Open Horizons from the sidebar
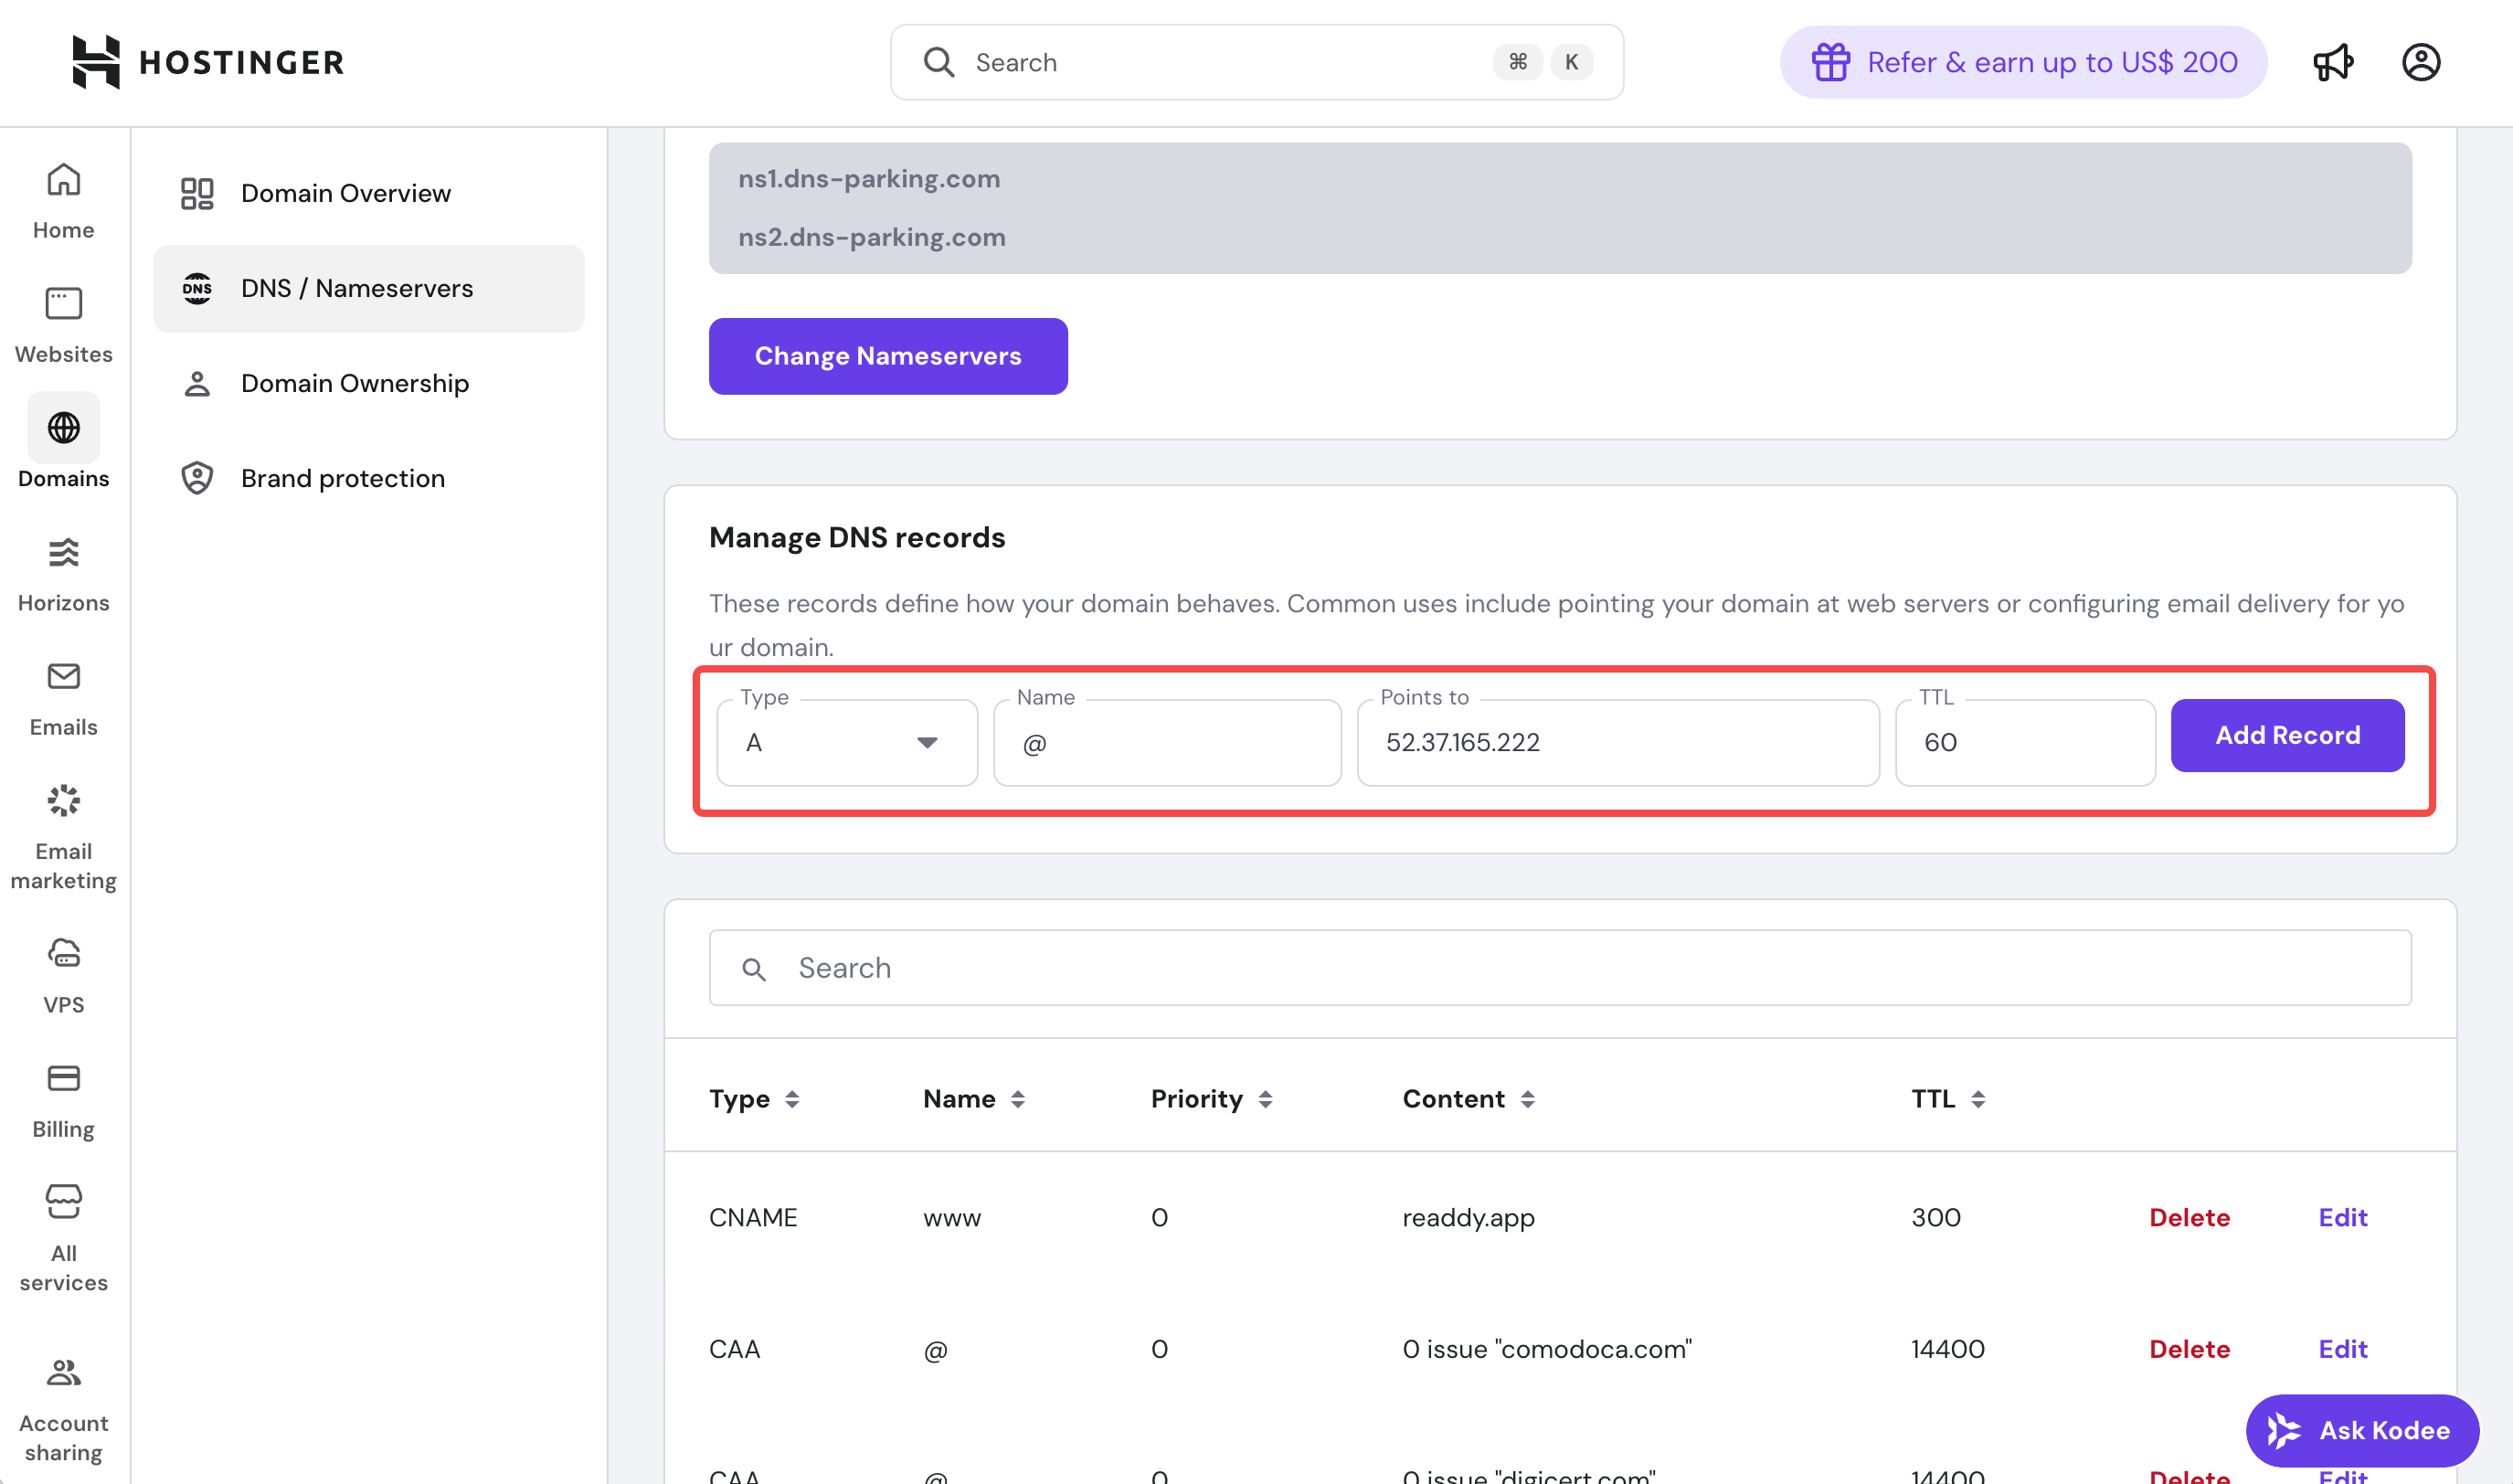 (x=63, y=574)
